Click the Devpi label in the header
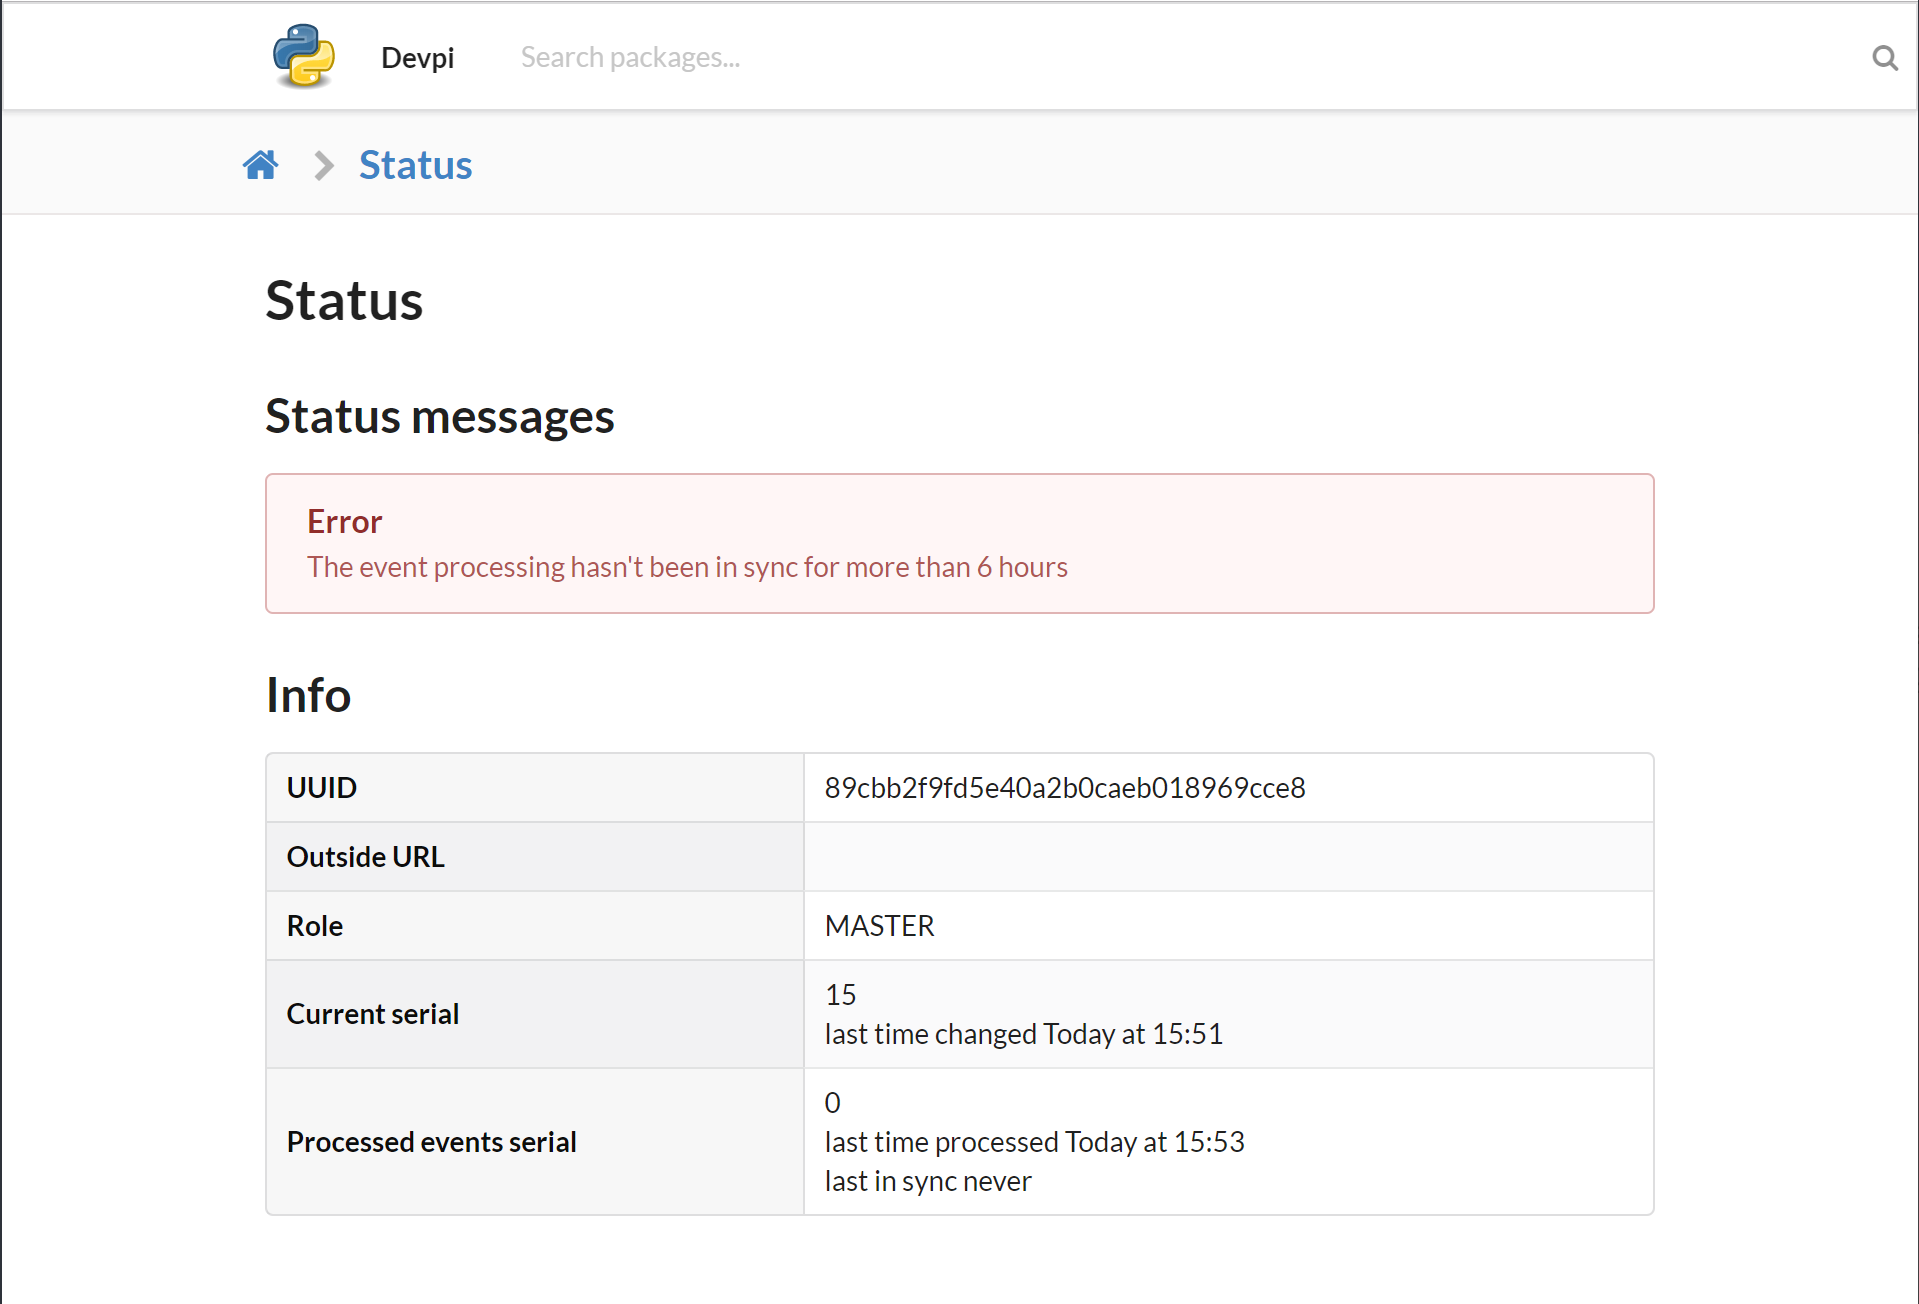1919x1304 pixels. pos(417,57)
